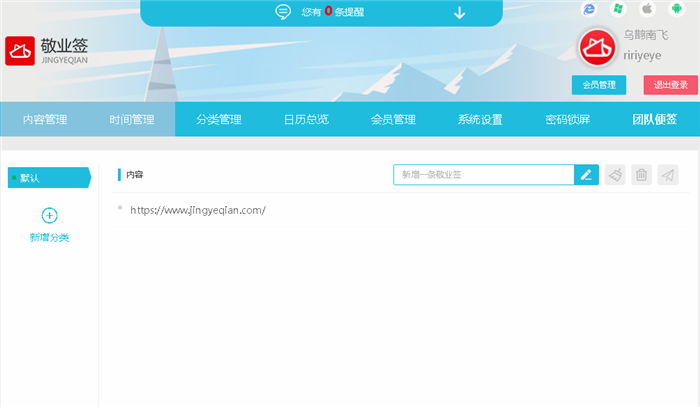Click the broom clean-up icon
The image size is (700, 407).
[615, 174]
